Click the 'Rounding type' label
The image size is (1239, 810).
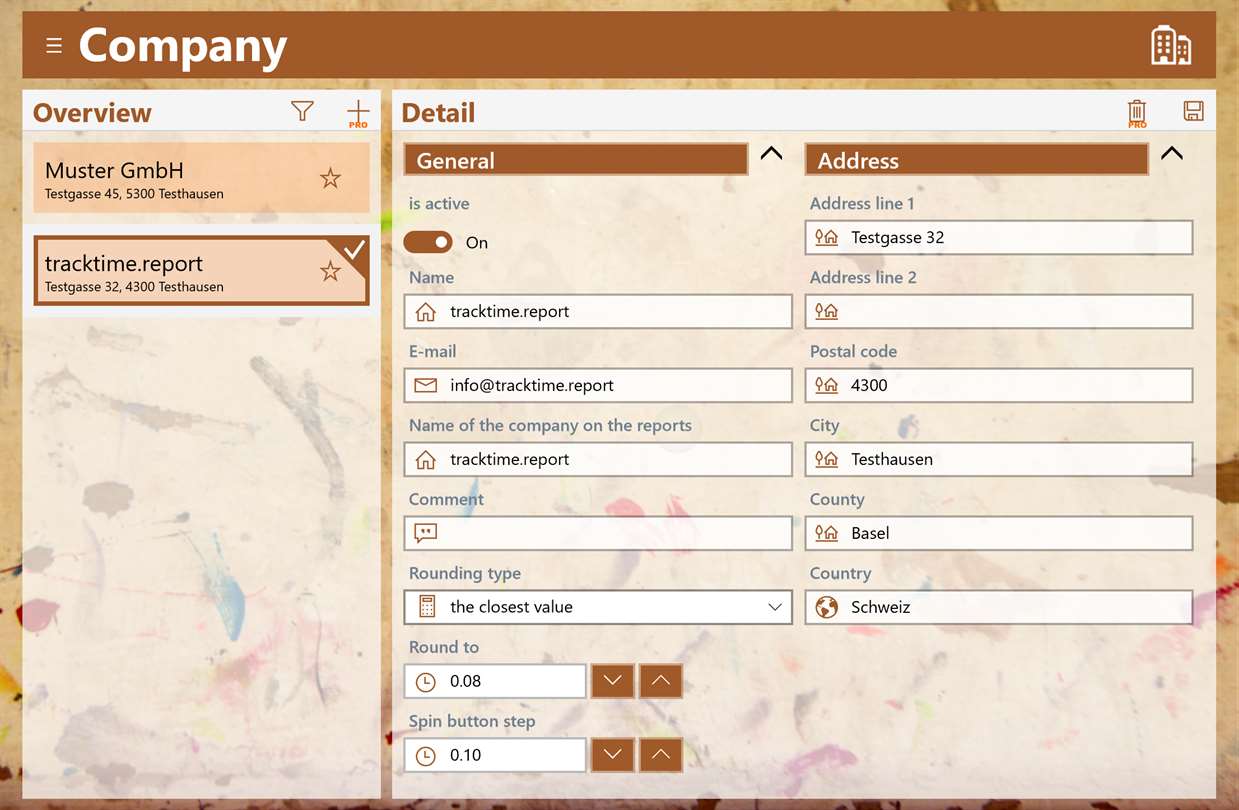pos(465,574)
